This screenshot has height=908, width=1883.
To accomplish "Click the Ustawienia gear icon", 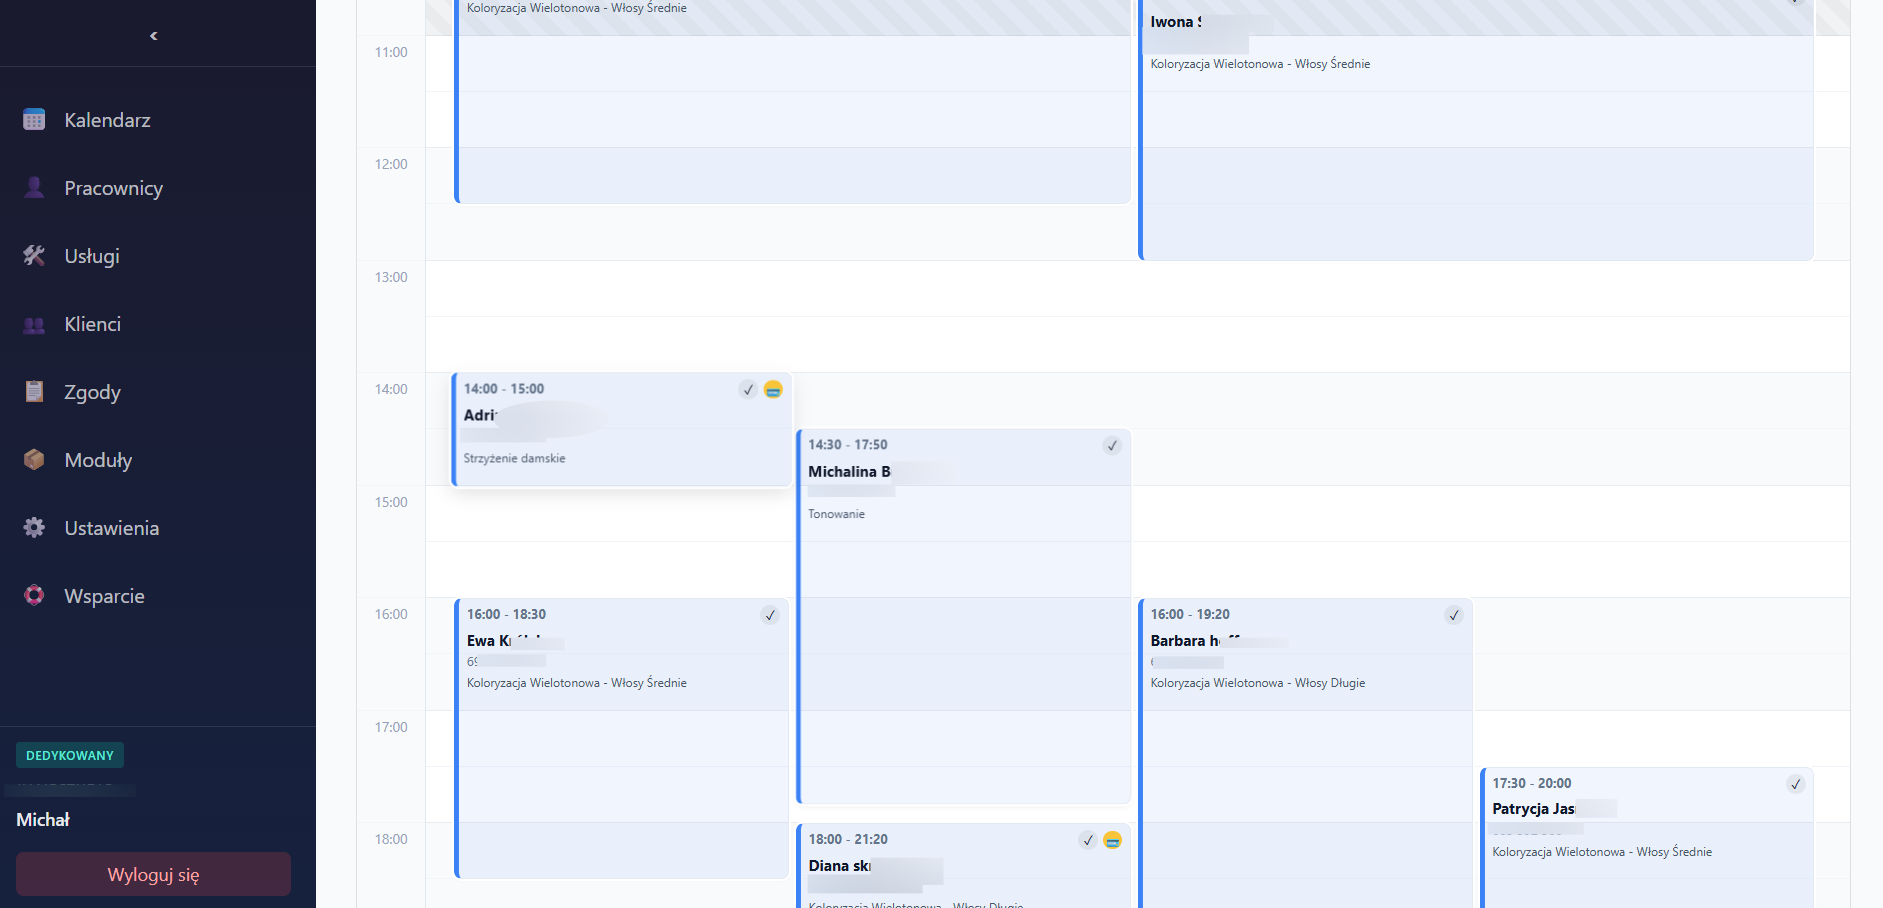I will [34, 528].
